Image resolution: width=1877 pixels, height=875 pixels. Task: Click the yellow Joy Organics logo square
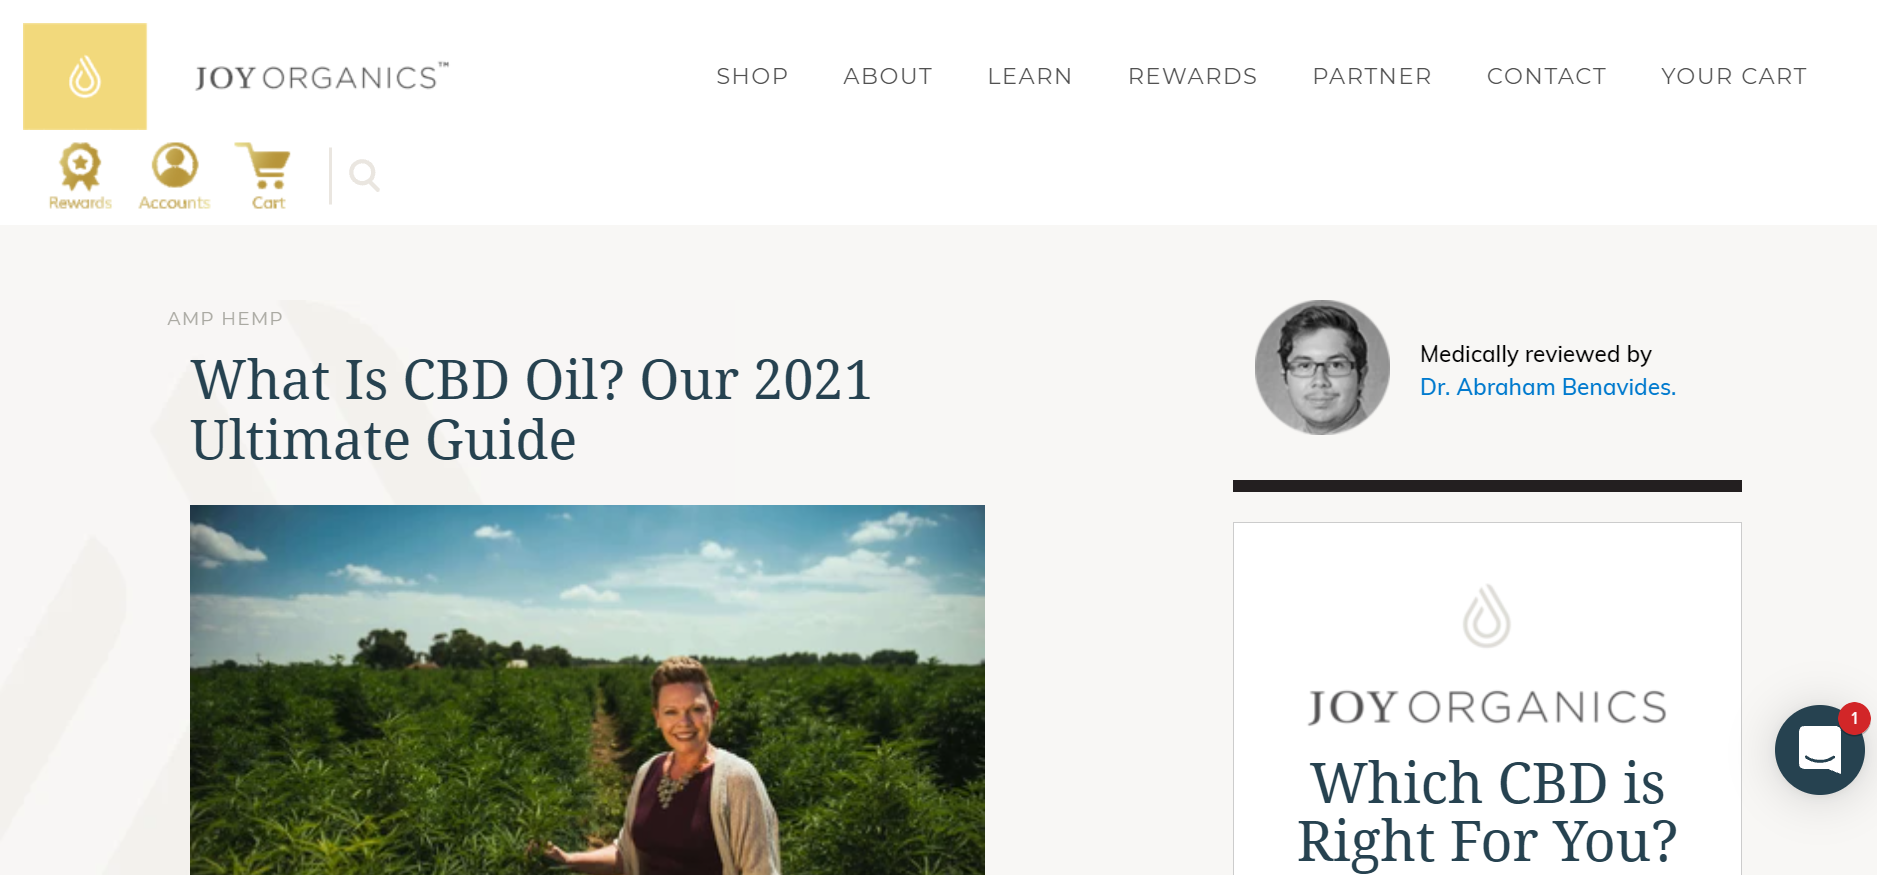tap(85, 76)
